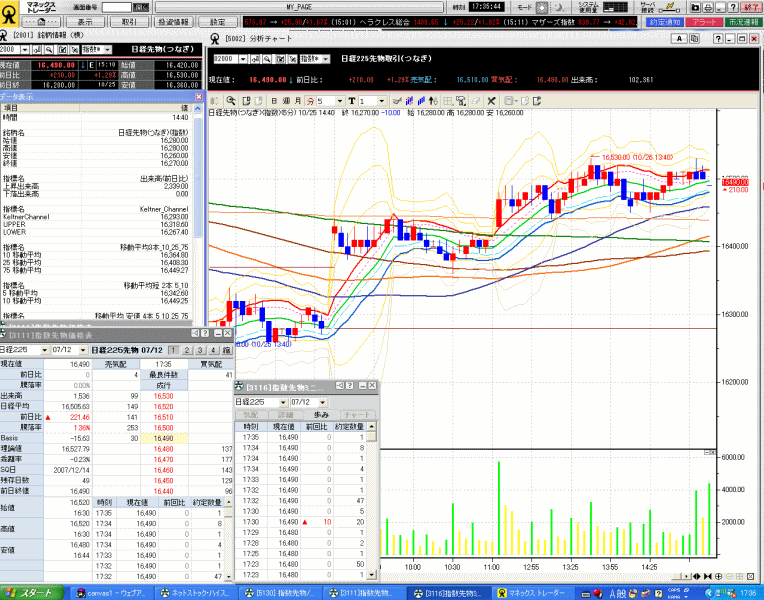Switch to 歩み tab in mini futures window
This screenshot has width=764, height=600.
tap(321, 415)
